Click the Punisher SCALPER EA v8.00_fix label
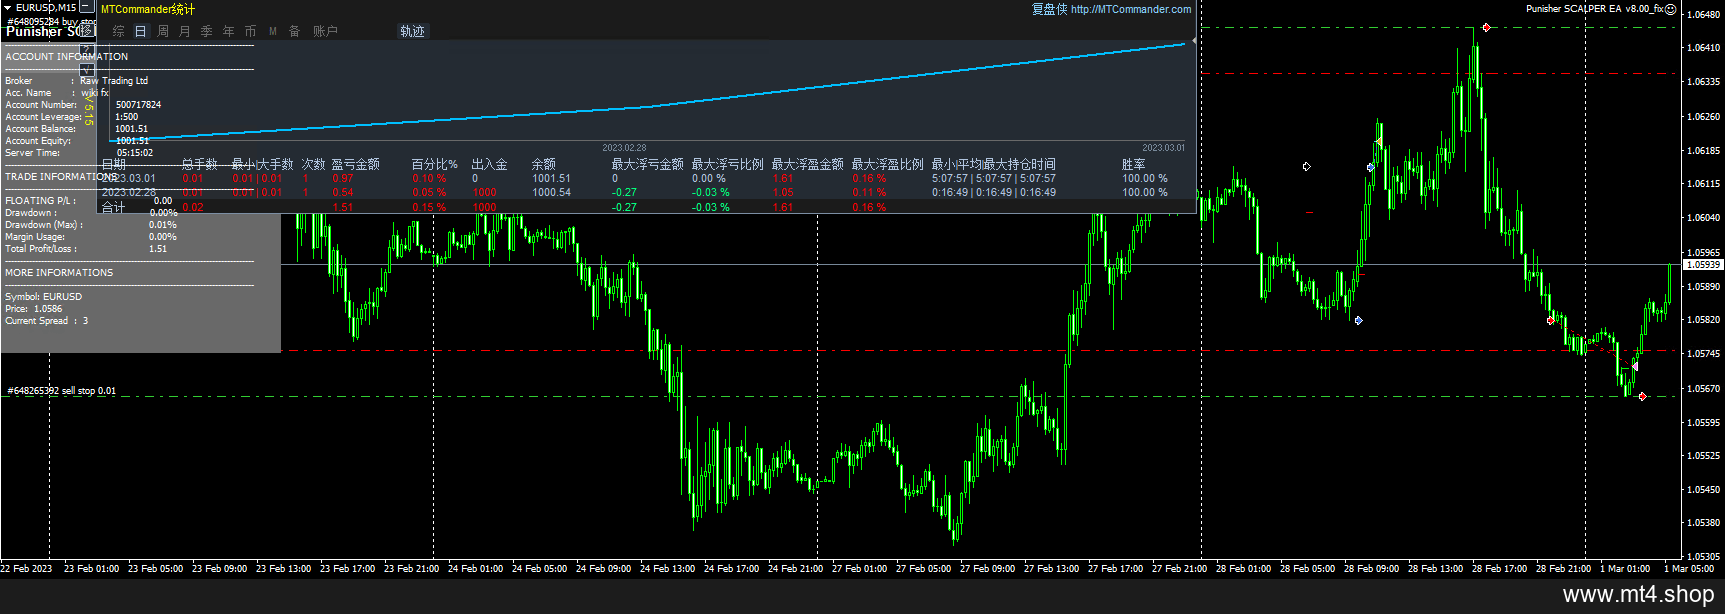The image size is (1725, 614). point(1594,9)
